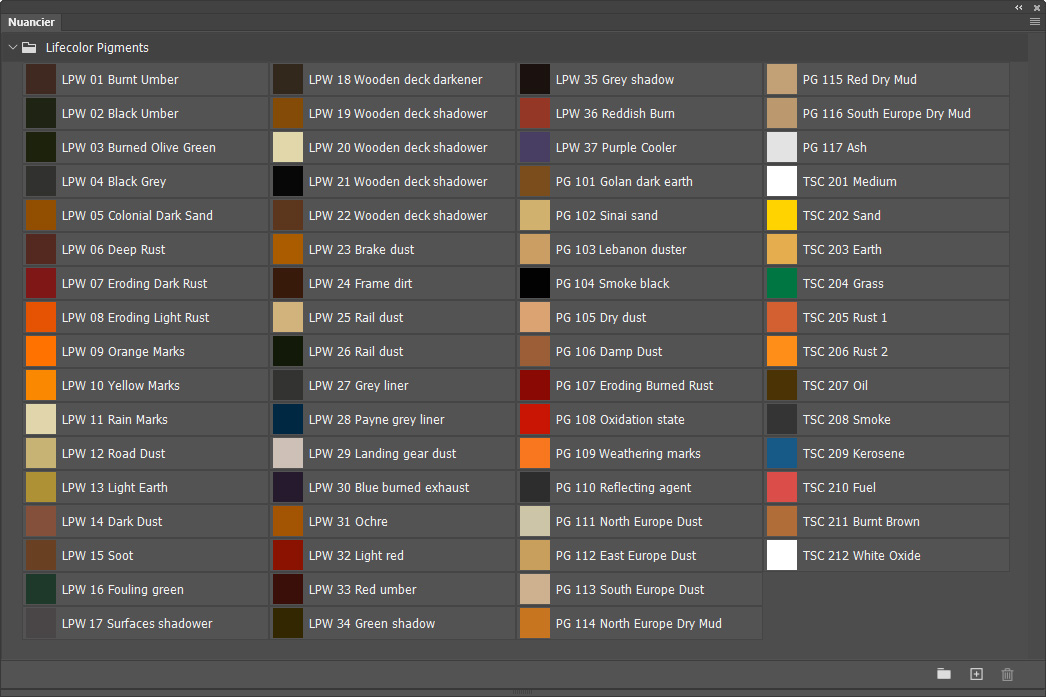Click the 'LPW 29 Landing gear dust' label
This screenshot has height=697, width=1046.
[382, 454]
